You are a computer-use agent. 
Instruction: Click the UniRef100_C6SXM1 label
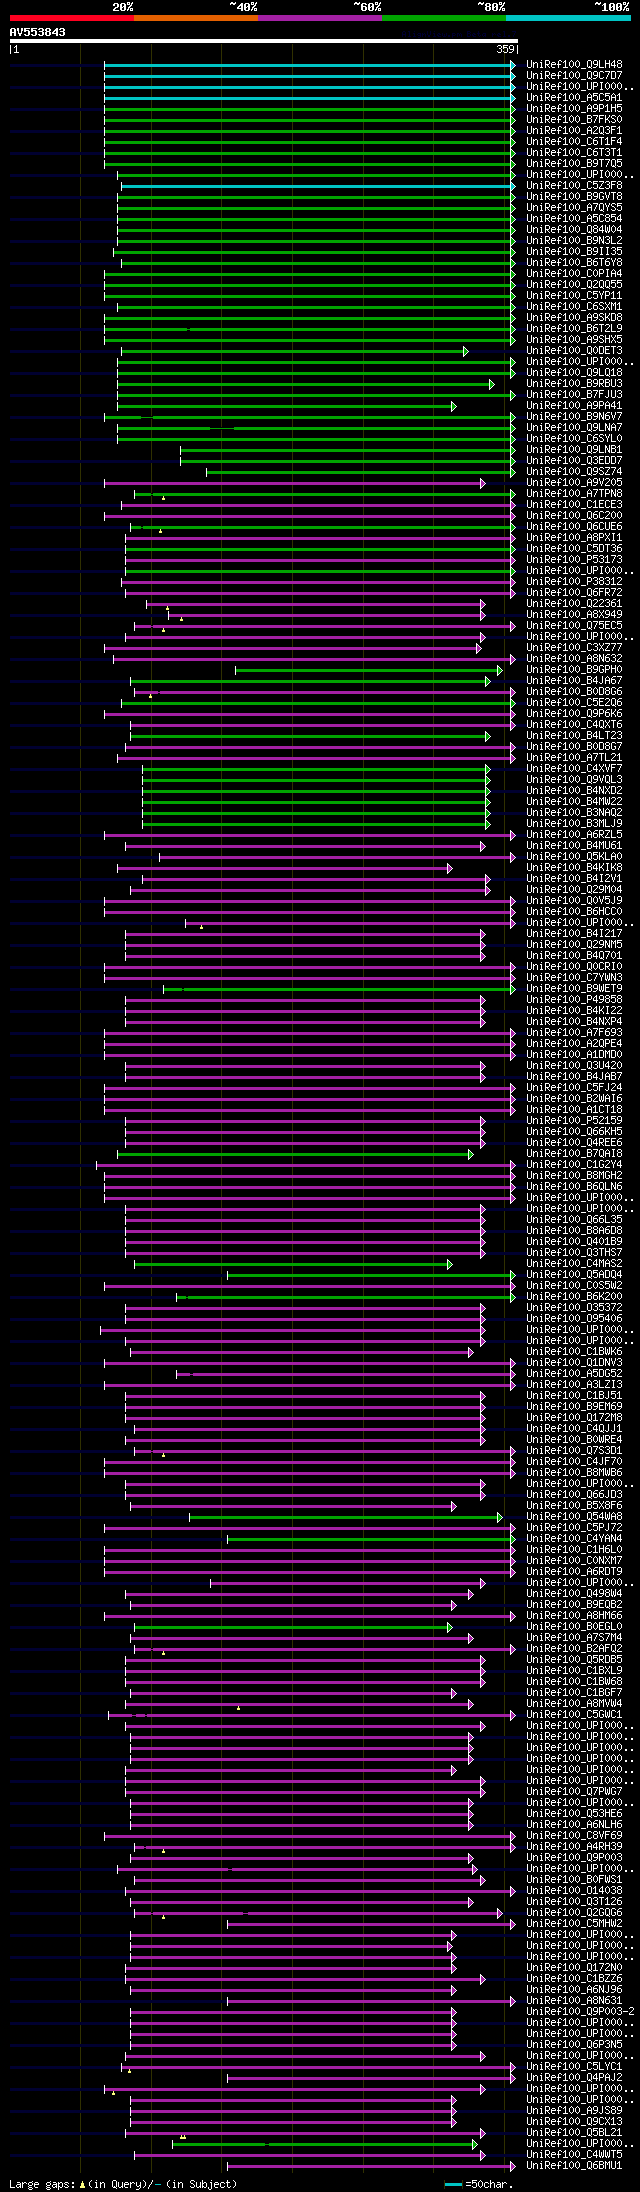574,307
